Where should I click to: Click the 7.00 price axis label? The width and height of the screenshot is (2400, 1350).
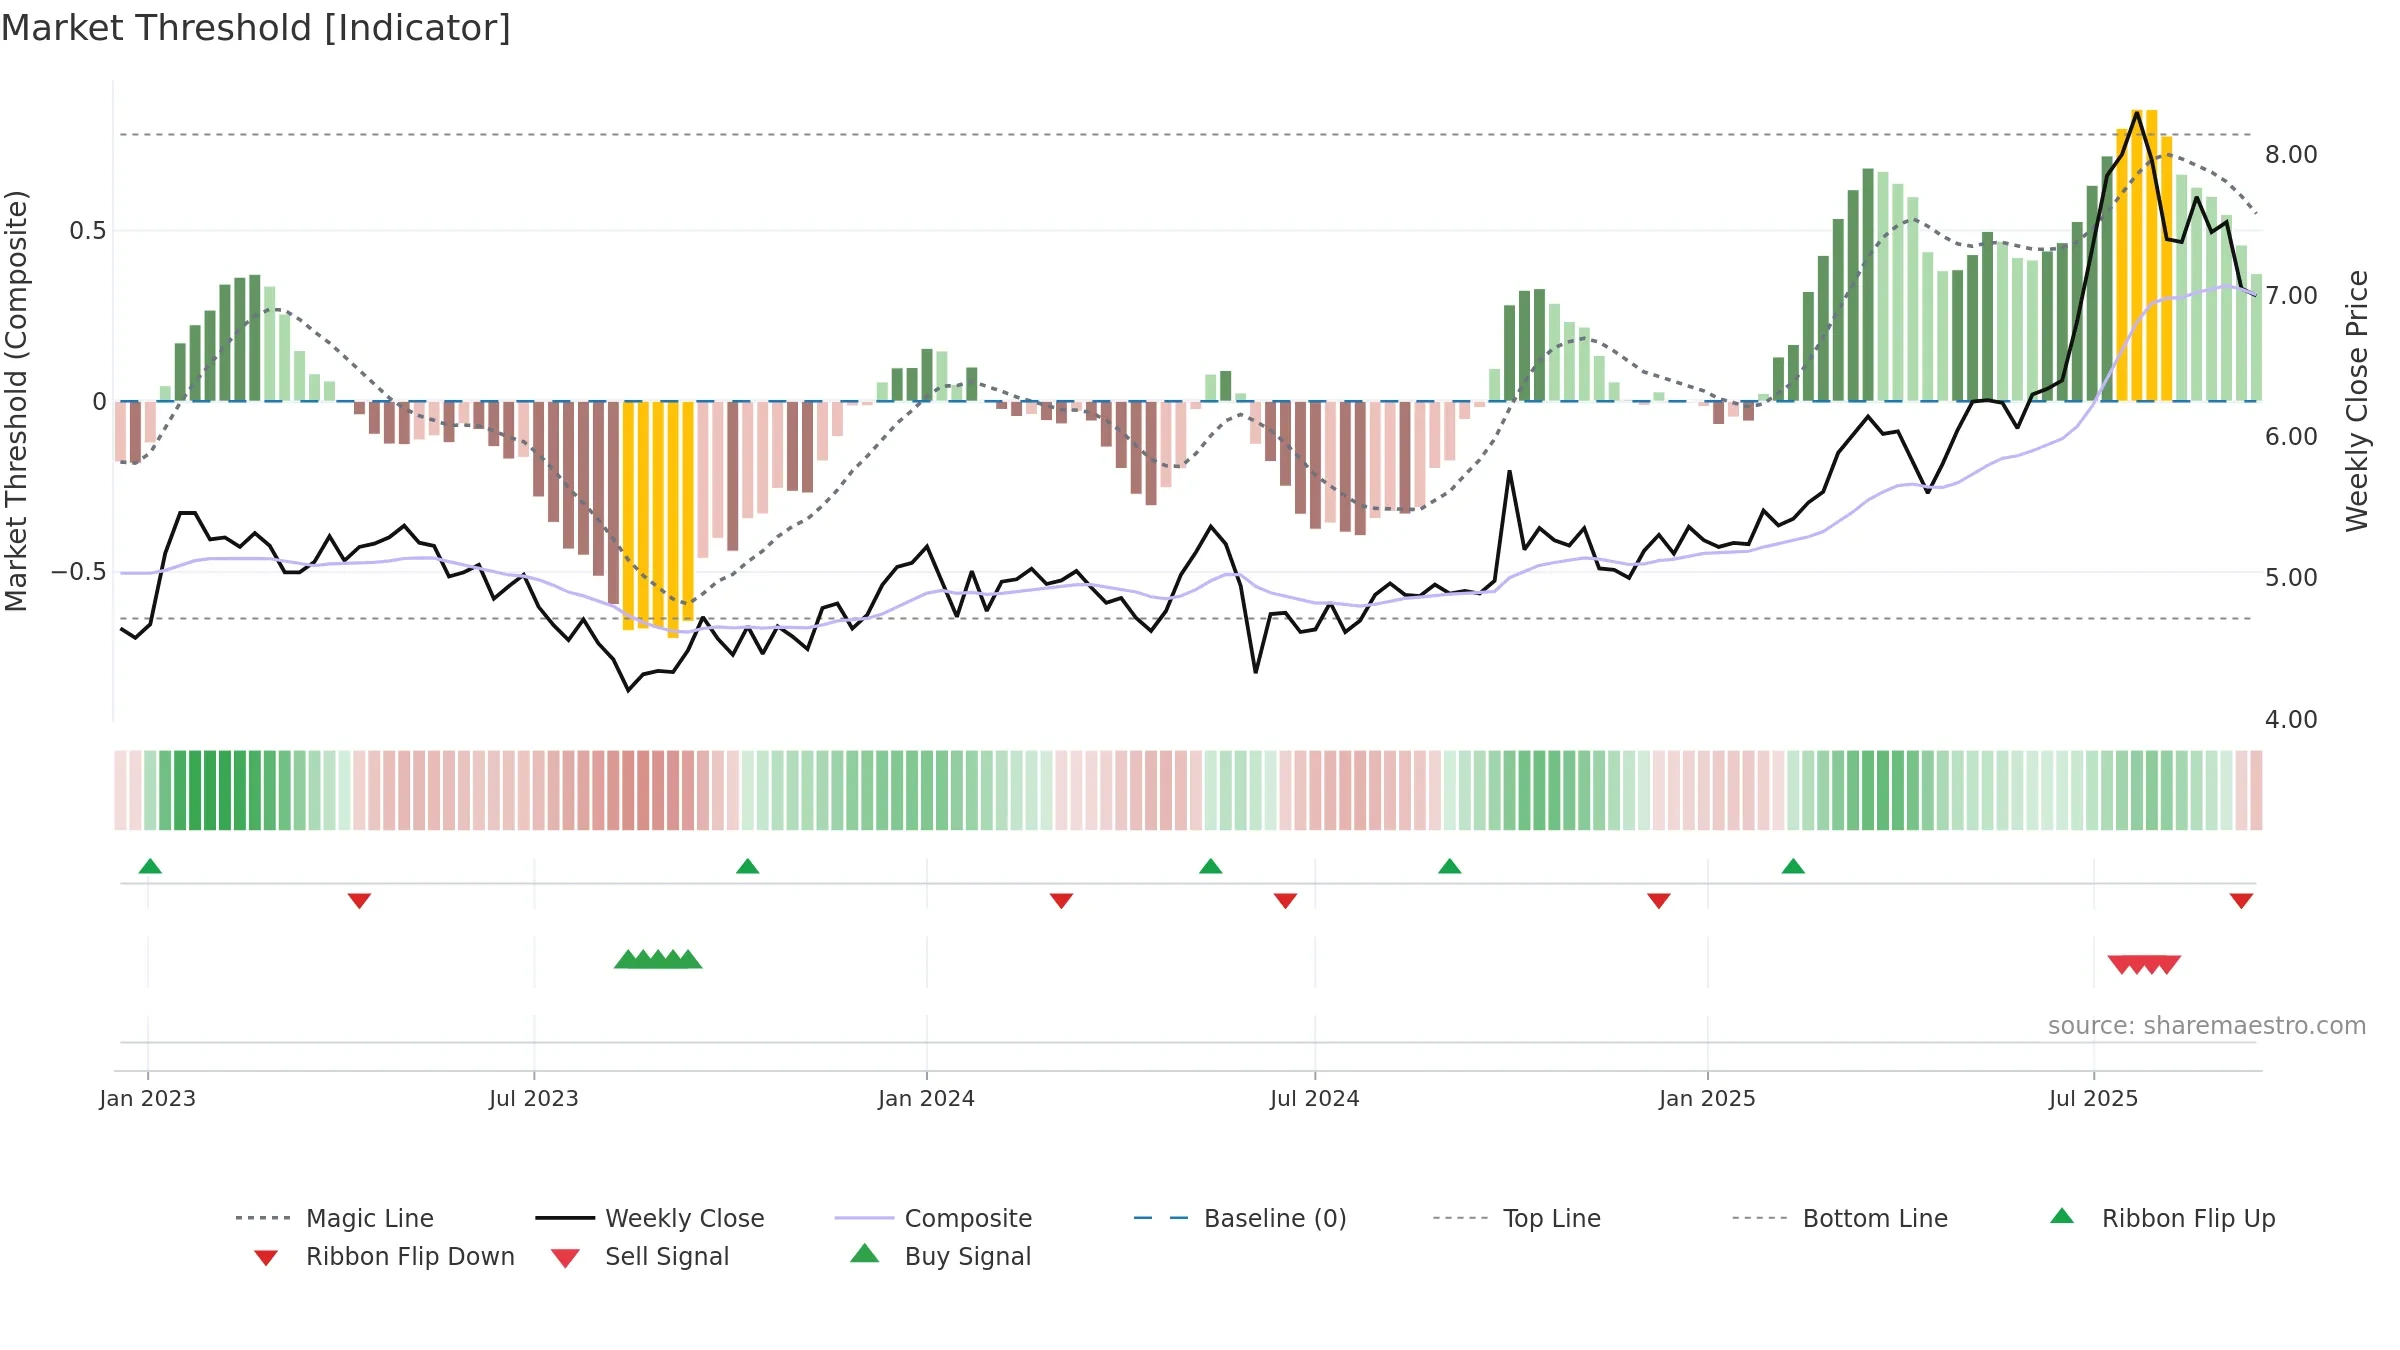click(2291, 296)
